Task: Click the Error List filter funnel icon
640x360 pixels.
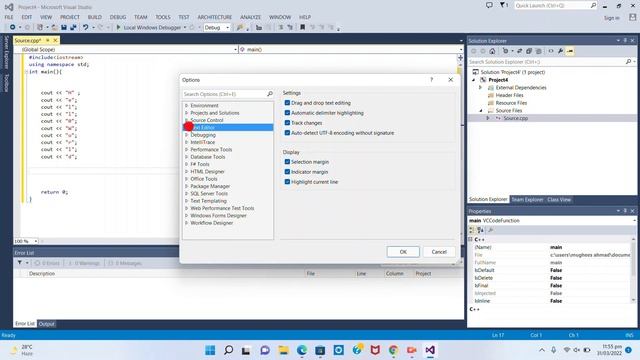Action: (20, 263)
